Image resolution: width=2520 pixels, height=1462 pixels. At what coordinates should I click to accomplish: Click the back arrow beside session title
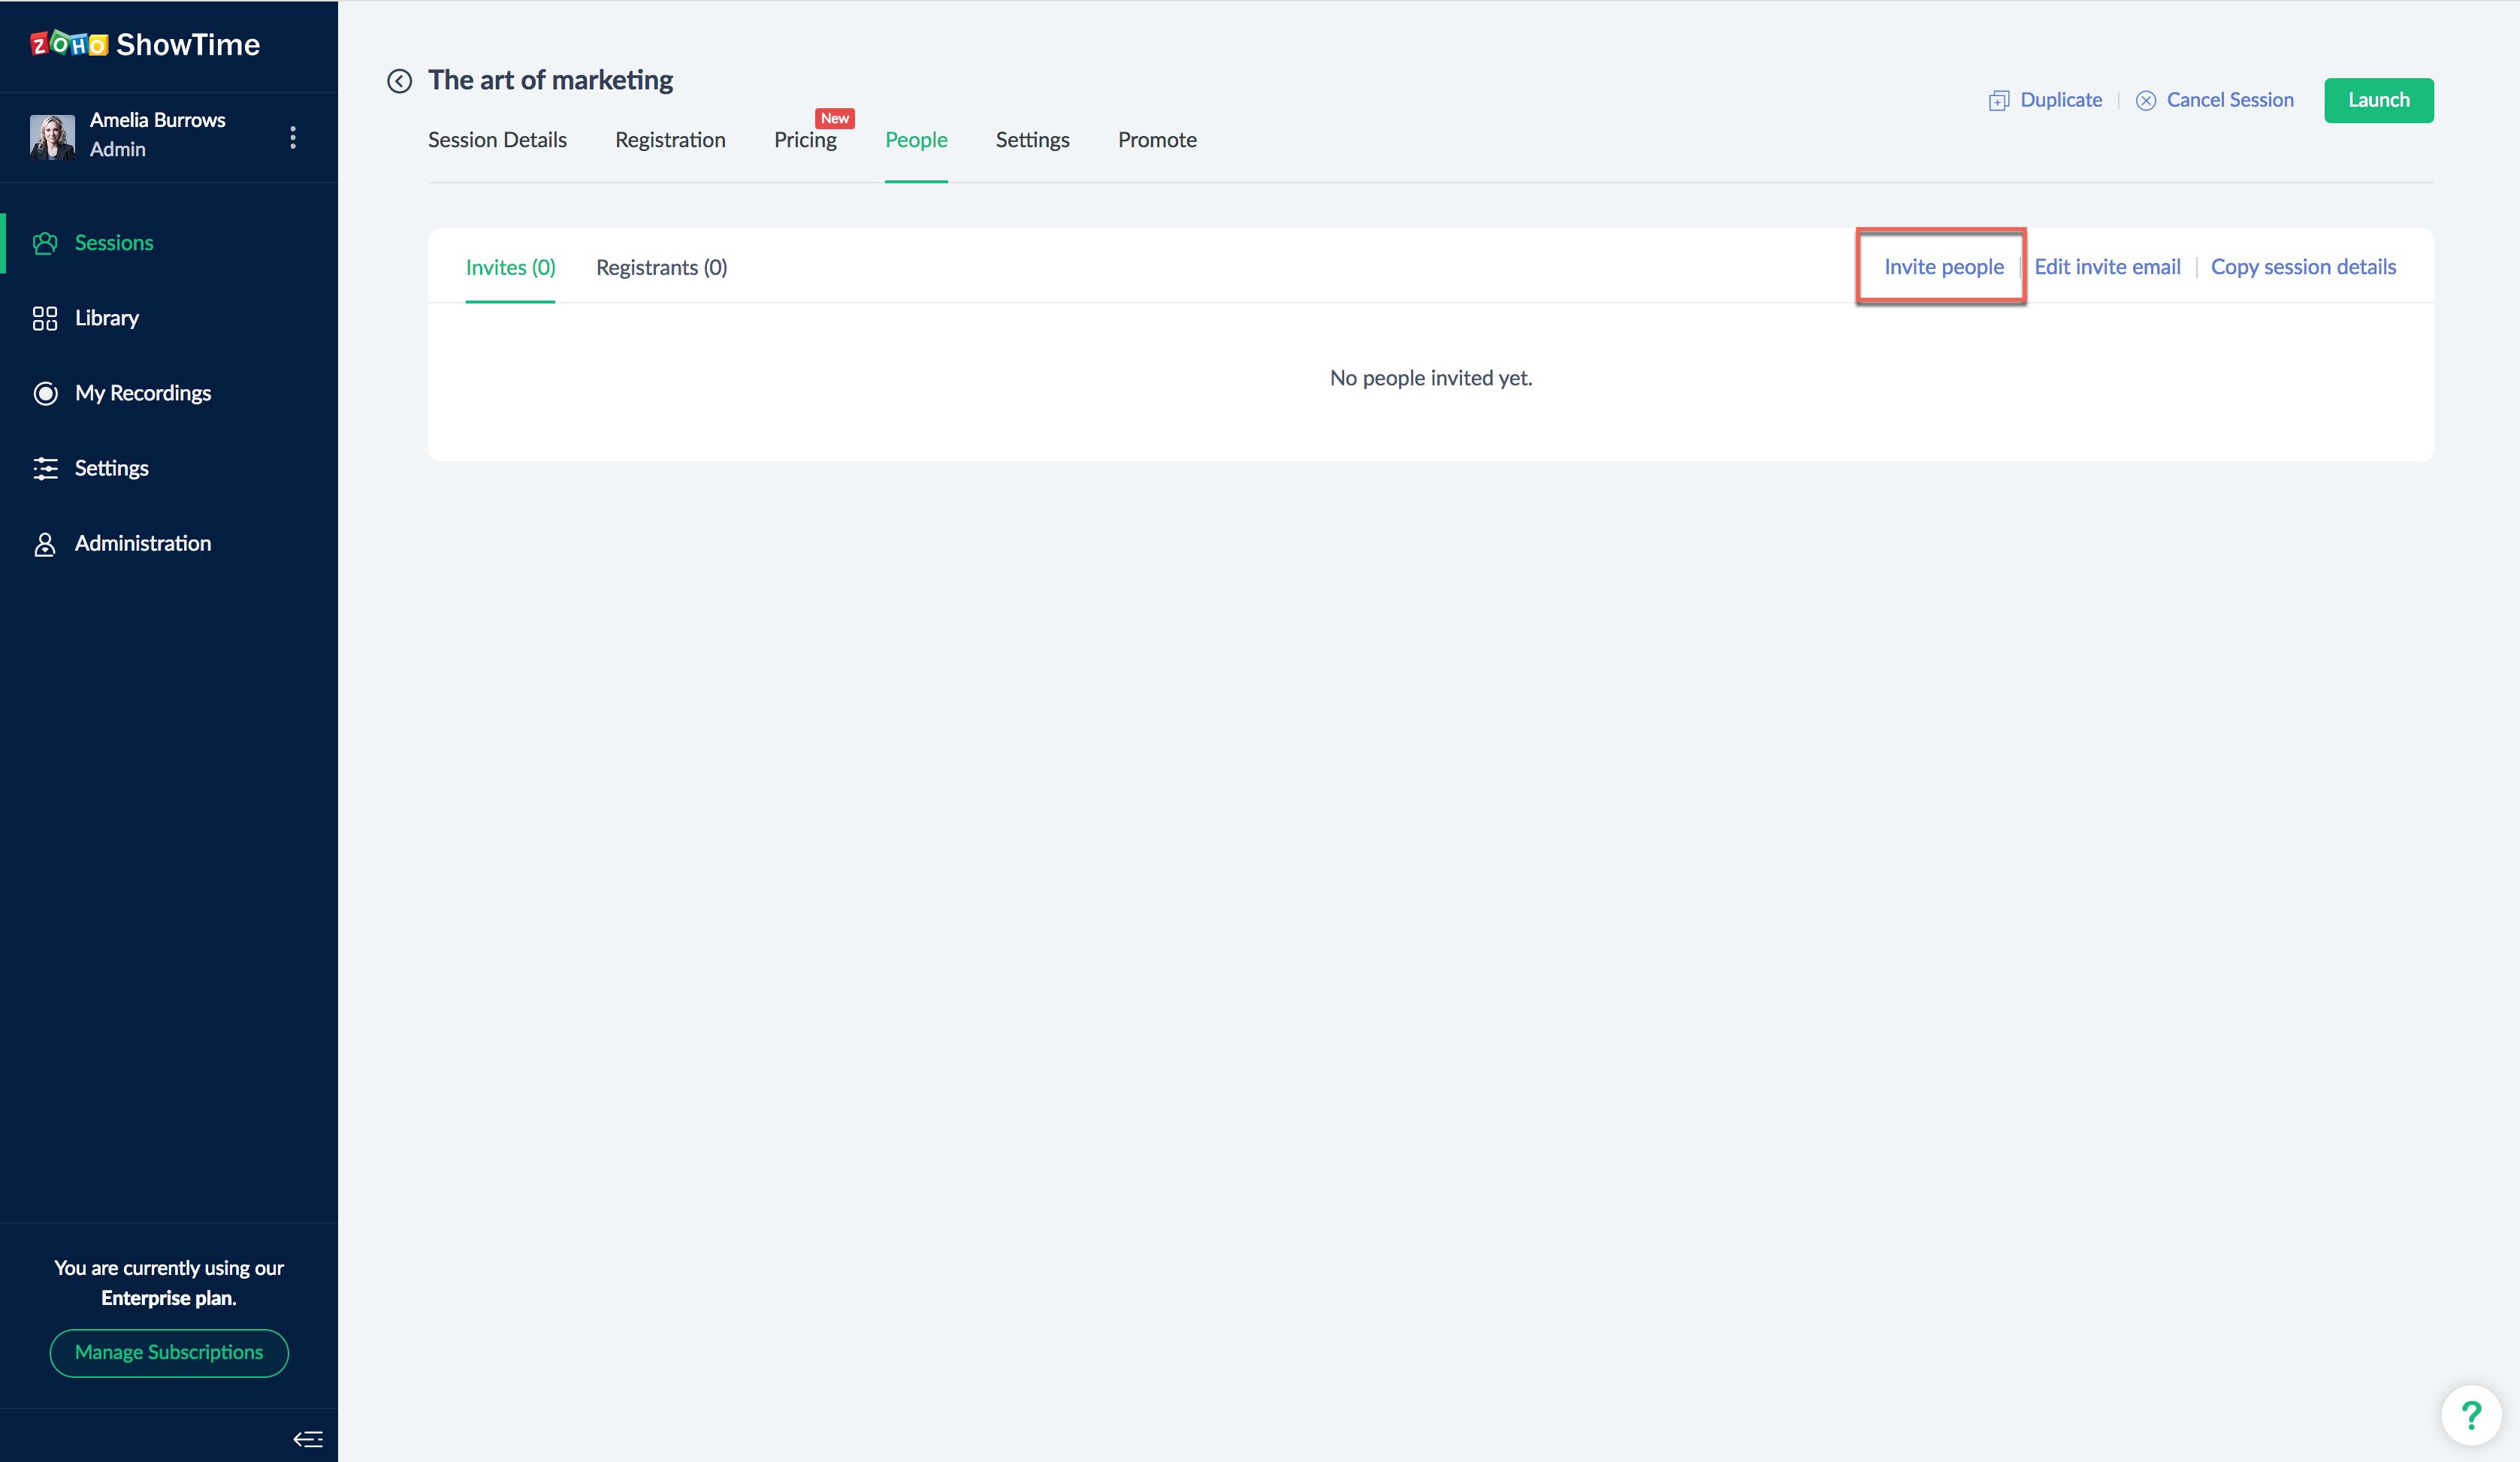[x=399, y=81]
